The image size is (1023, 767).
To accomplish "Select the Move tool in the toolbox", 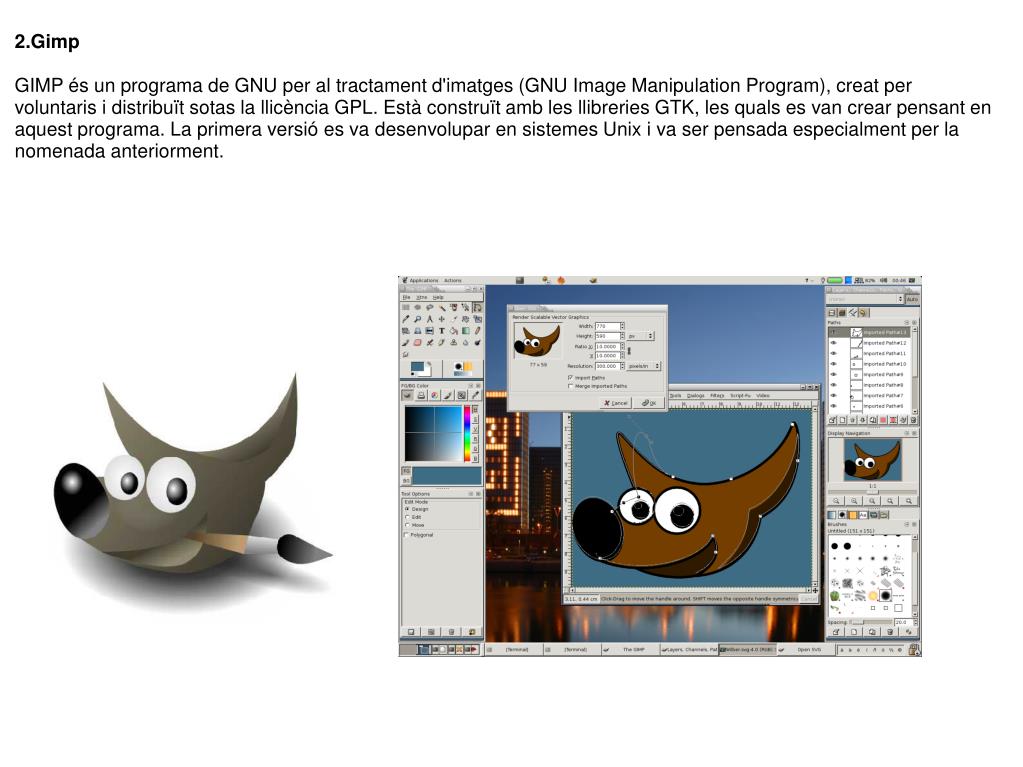I will click(x=442, y=319).
